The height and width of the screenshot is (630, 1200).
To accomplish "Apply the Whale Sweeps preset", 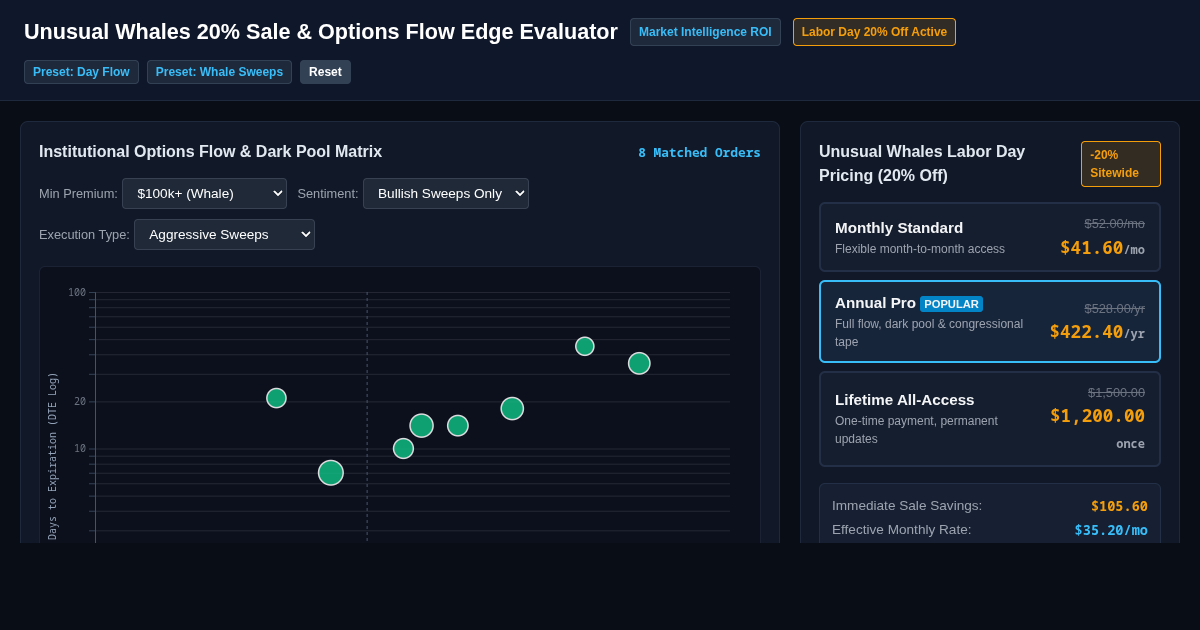I will point(219,72).
